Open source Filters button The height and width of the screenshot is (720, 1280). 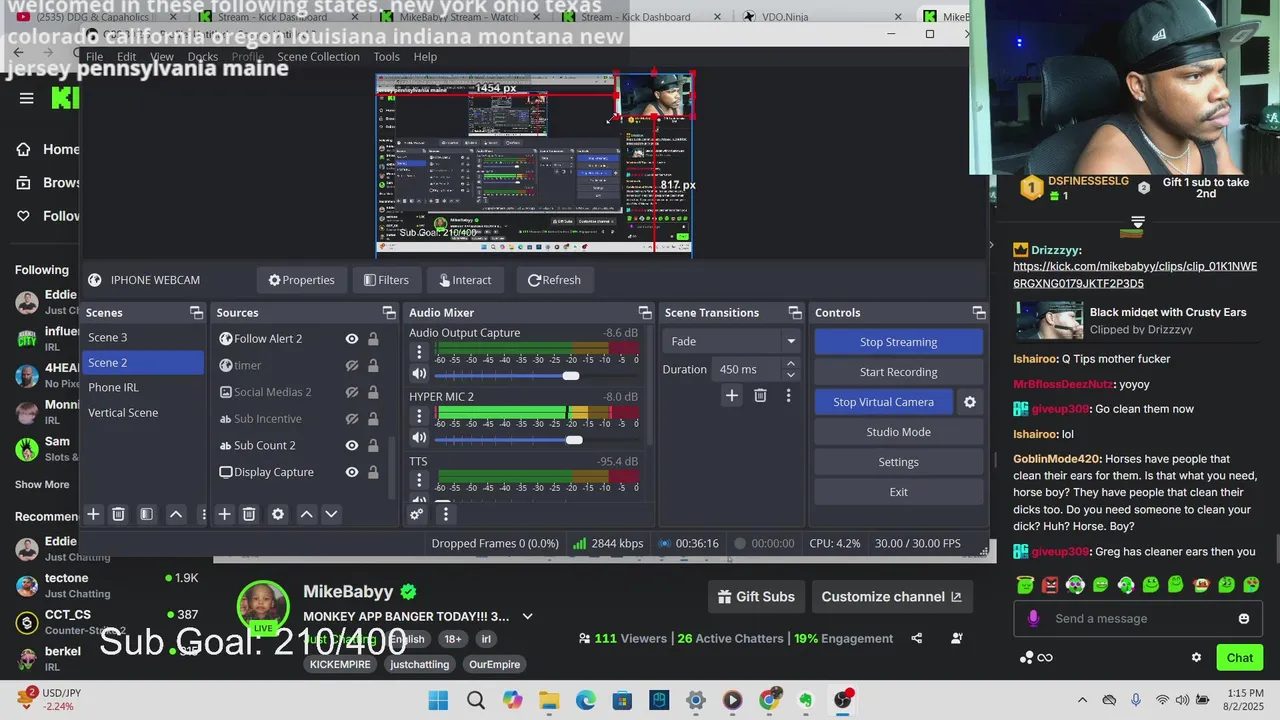[x=386, y=280]
